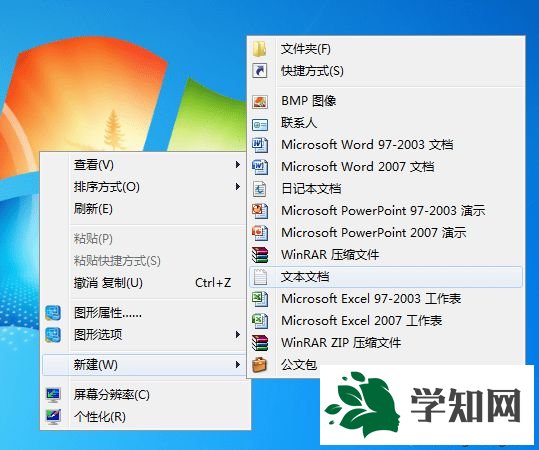
Task: Click the Excel 97-2003 worksheet icon
Action: point(260,299)
